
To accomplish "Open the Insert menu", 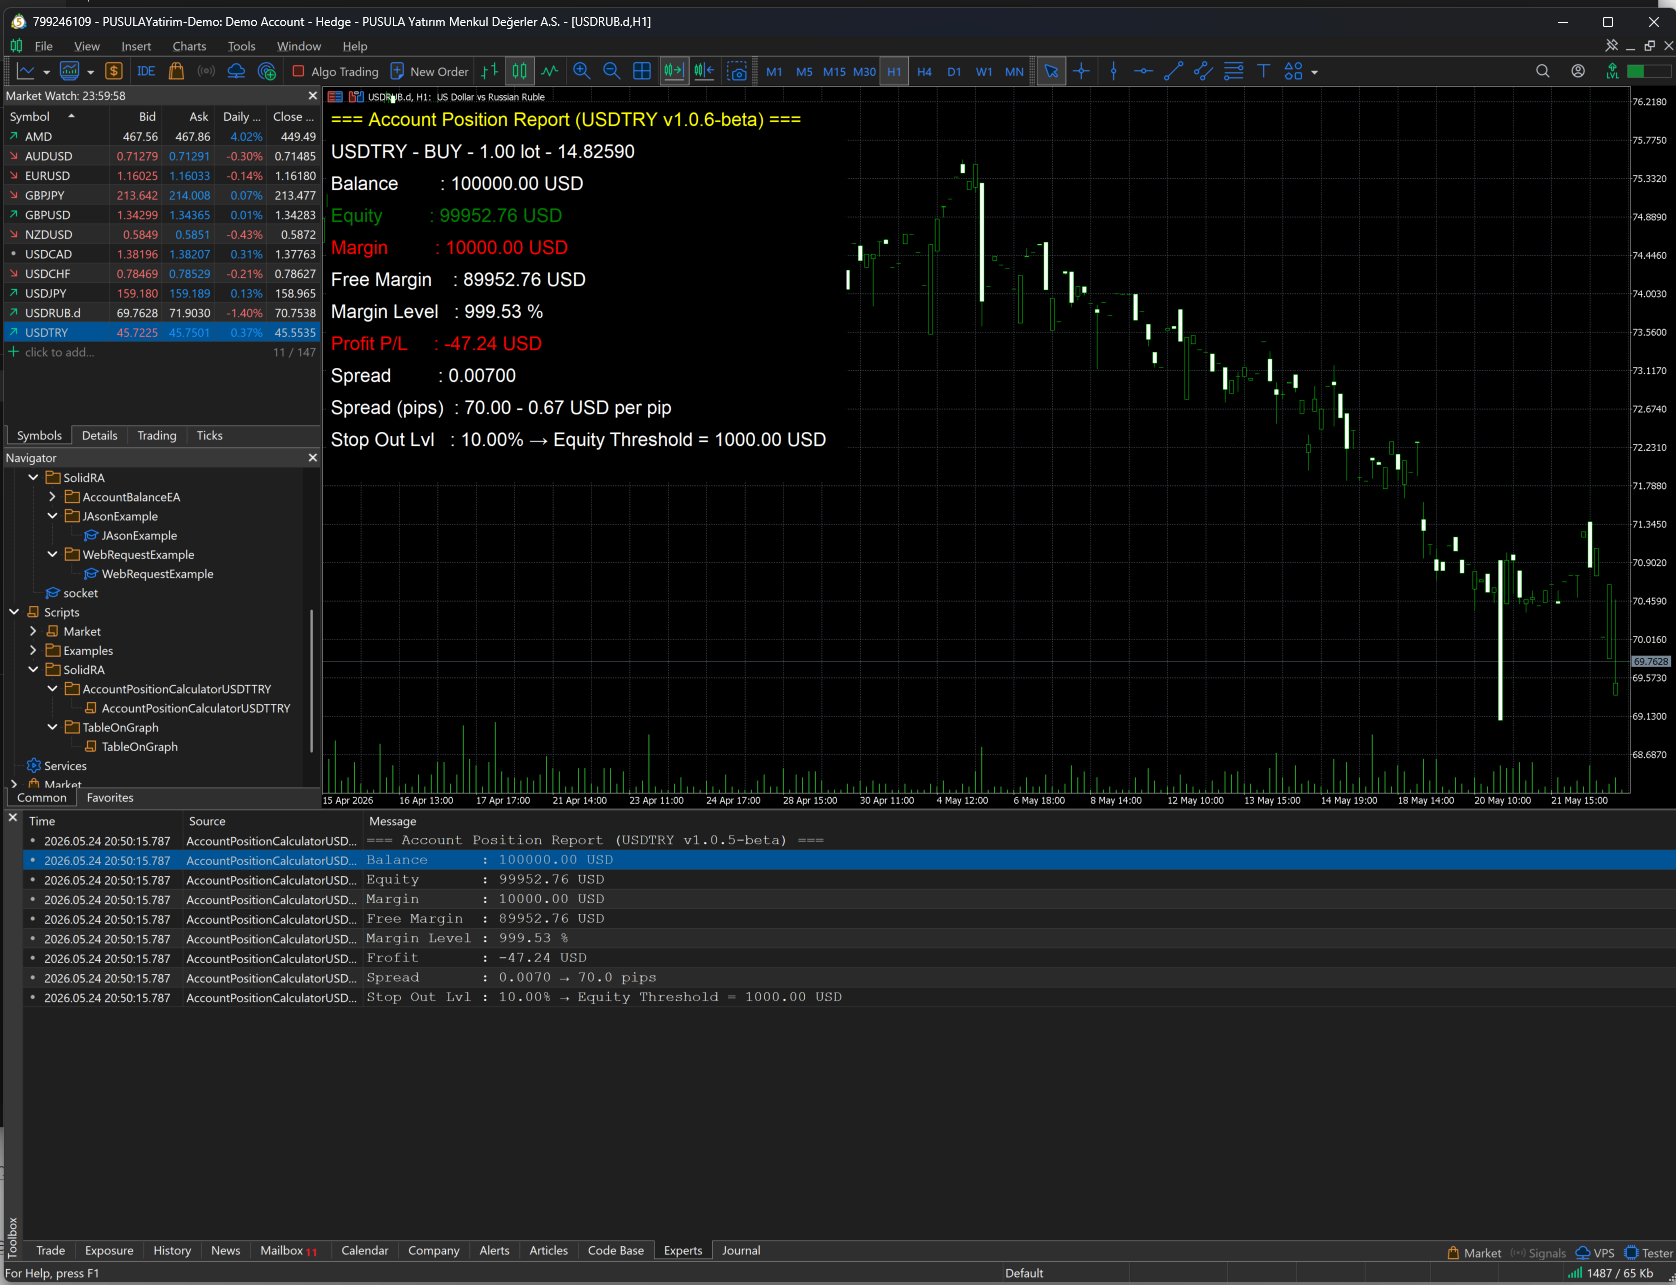I will [136, 46].
